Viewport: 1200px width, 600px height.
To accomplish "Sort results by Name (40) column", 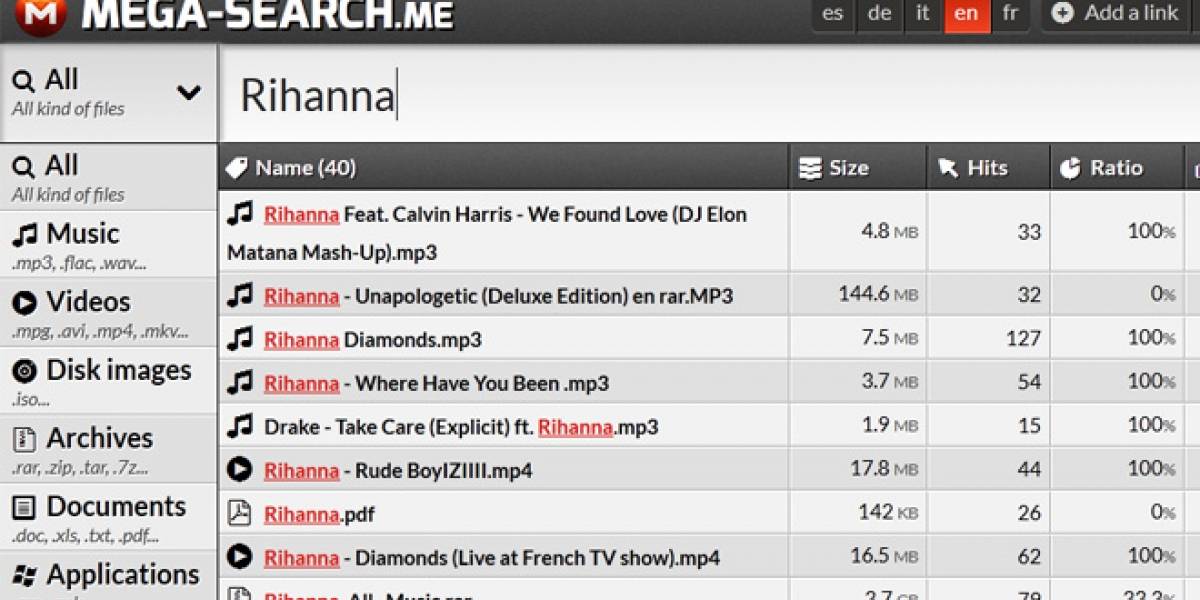I will tap(503, 168).
